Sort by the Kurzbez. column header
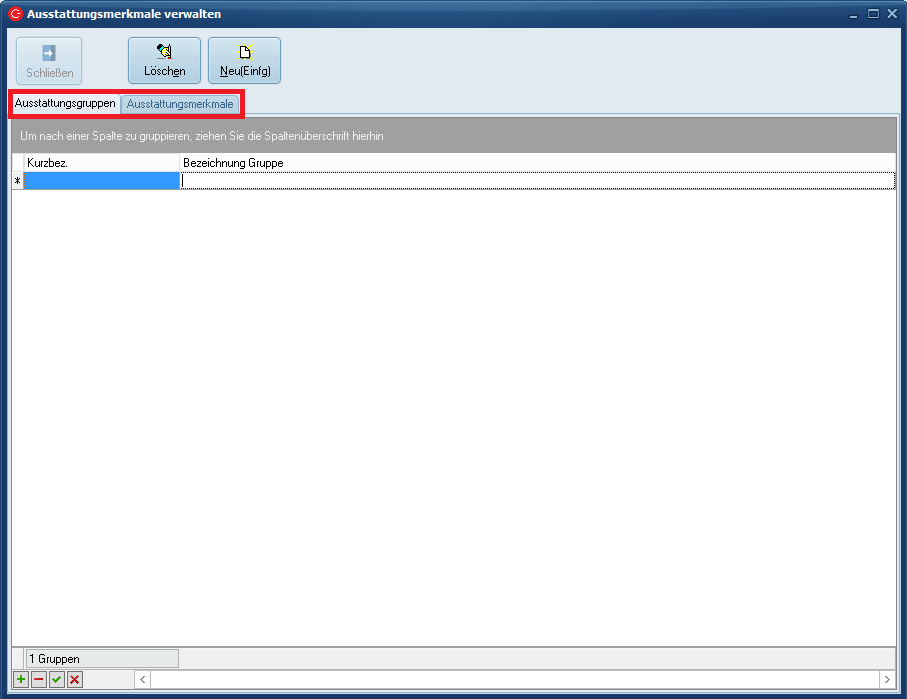 point(100,162)
